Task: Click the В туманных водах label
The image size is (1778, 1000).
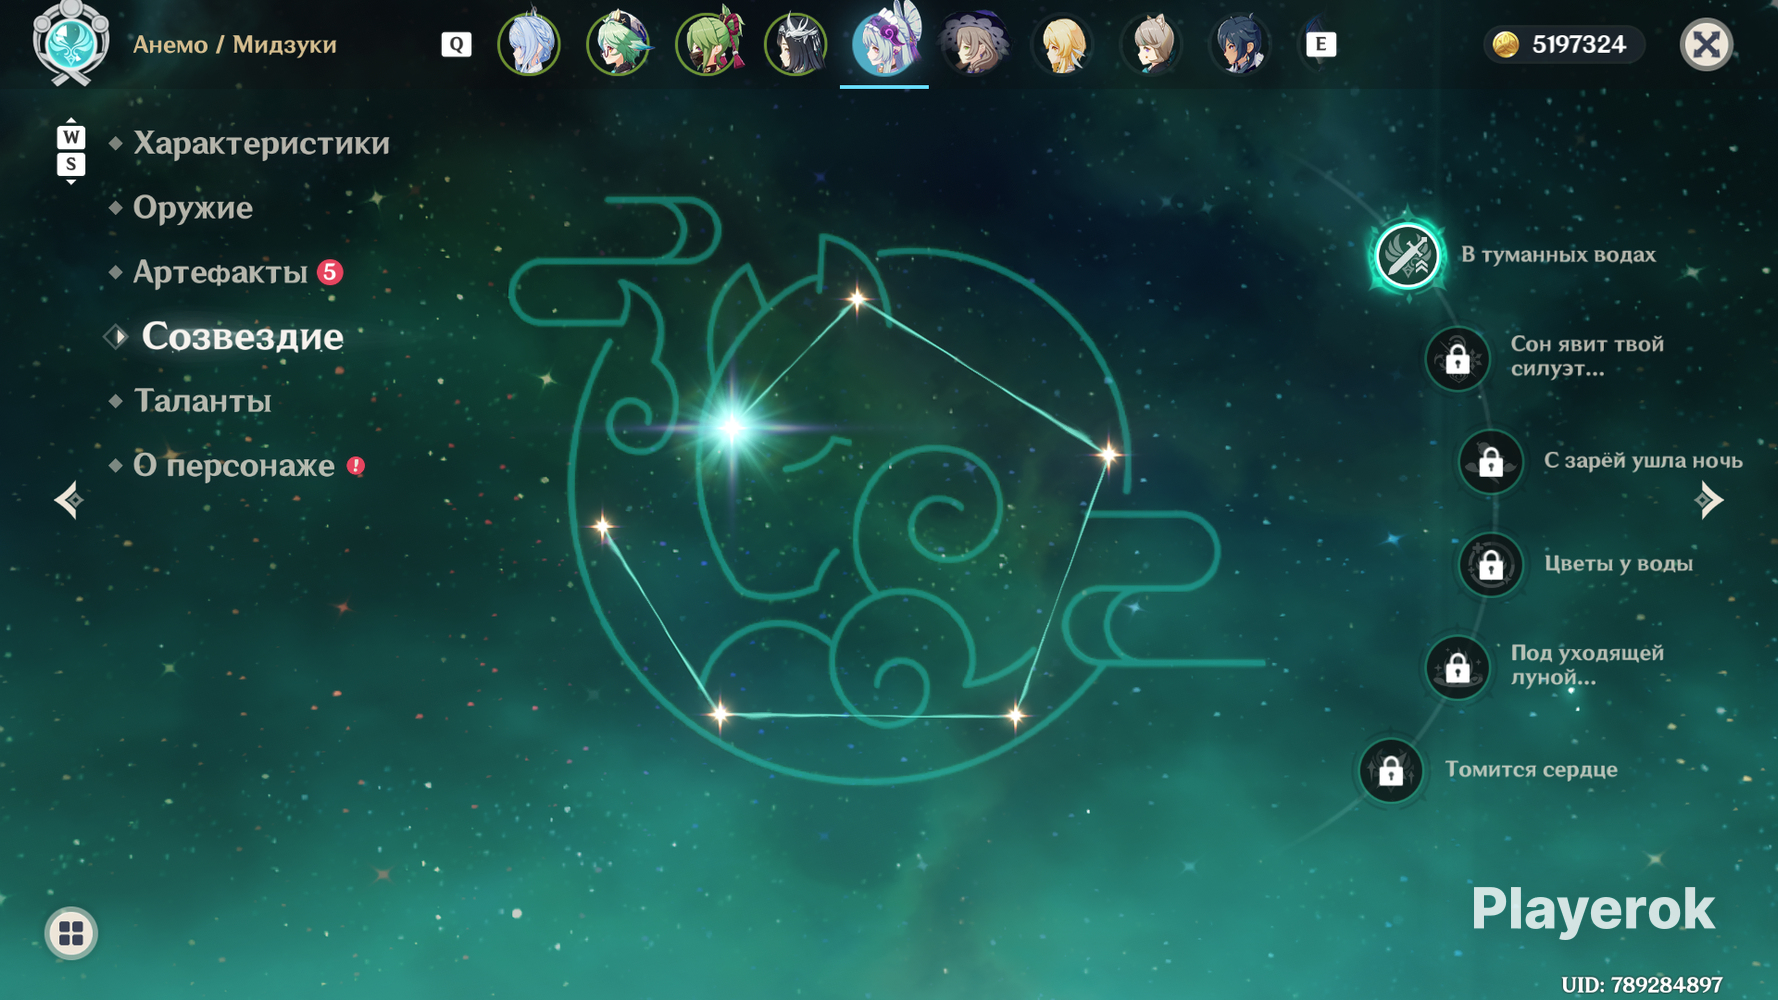Action: click(1558, 254)
